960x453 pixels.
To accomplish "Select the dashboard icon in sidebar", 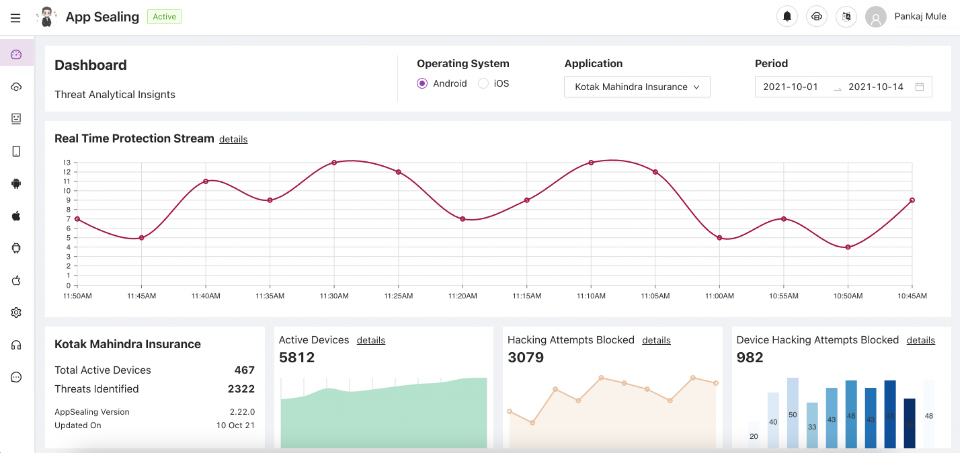I will coord(16,54).
